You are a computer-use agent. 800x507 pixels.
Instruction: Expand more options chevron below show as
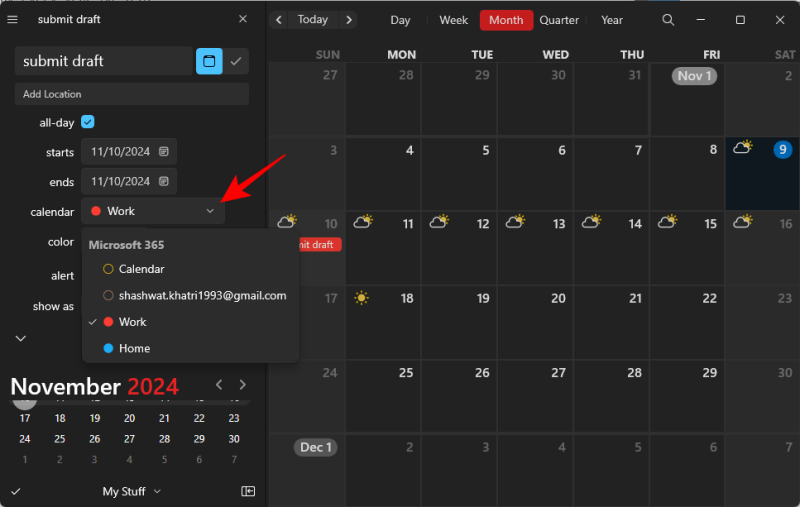(x=20, y=338)
